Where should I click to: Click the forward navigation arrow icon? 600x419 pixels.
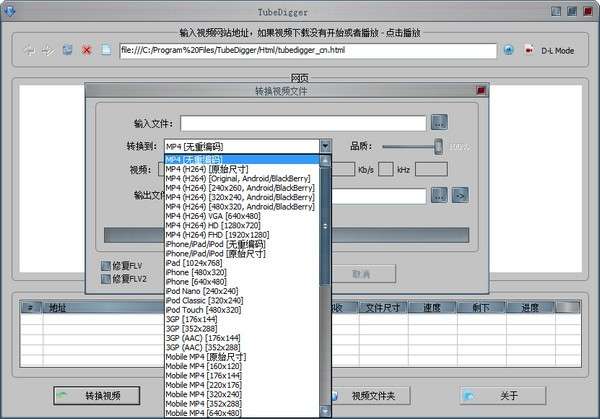click(x=48, y=50)
